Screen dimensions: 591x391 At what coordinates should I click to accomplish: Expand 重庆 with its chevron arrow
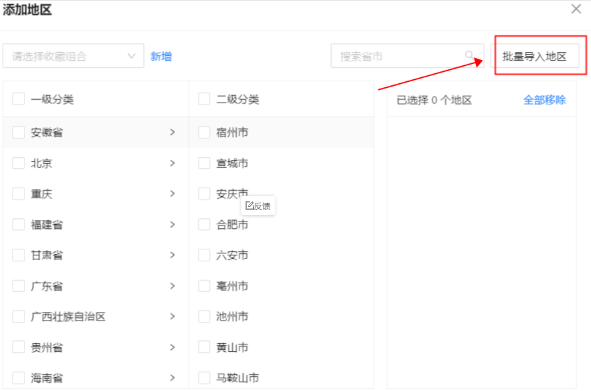pos(172,194)
